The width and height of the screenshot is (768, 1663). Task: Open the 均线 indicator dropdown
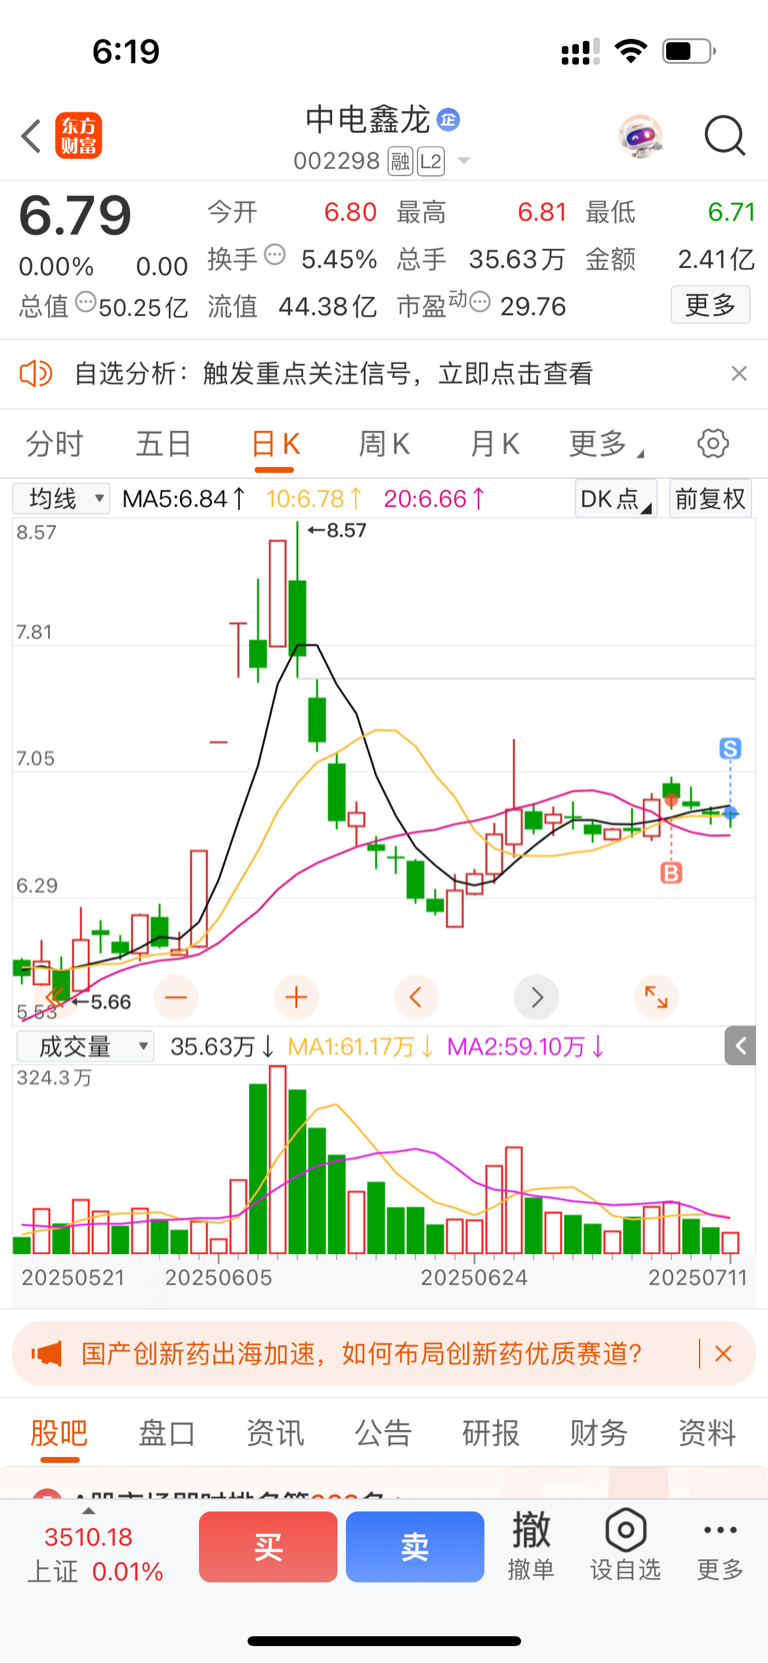click(61, 498)
